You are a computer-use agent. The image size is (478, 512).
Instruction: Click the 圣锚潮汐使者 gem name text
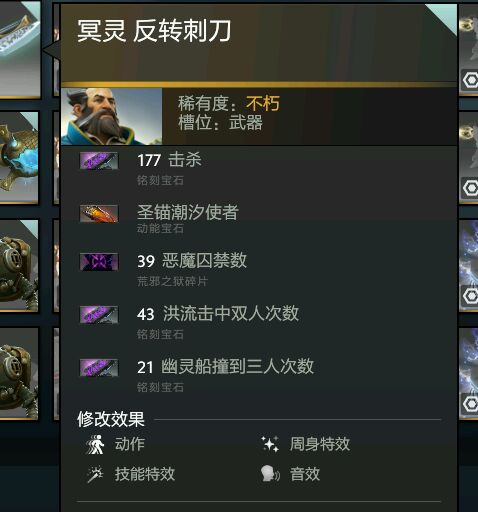coord(188,212)
